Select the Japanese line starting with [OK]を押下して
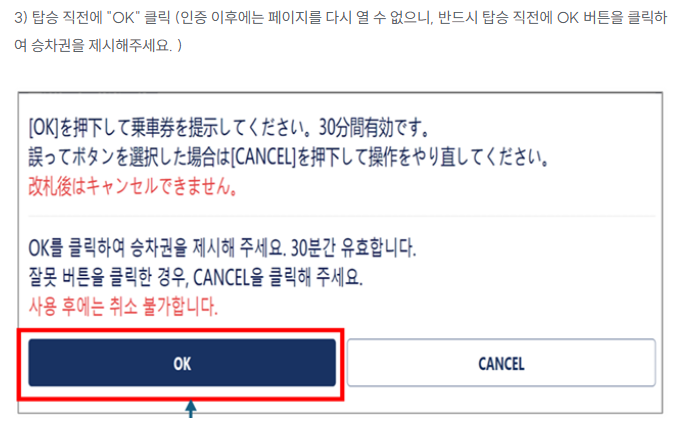Image resolution: width=676 pixels, height=427 pixels. click(x=229, y=127)
